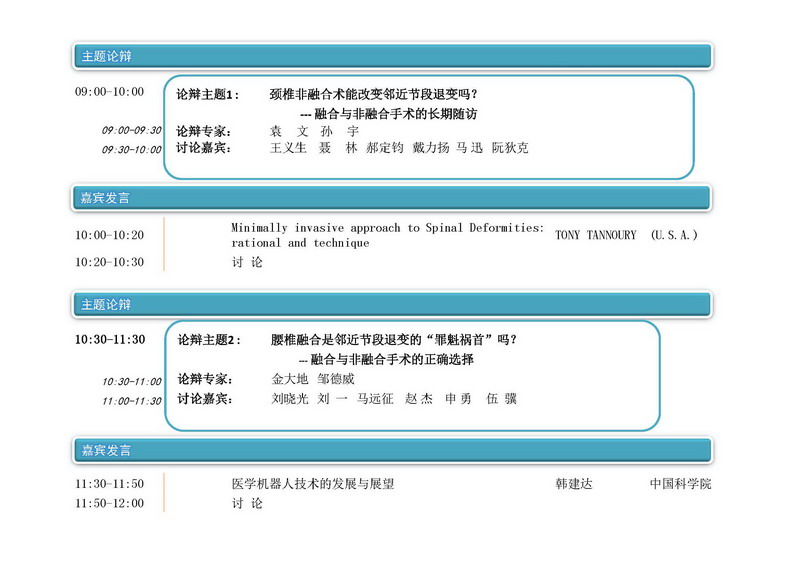This screenshot has height=565, width=800.
Task: Click discussant name 刘晓光
Action: point(290,399)
